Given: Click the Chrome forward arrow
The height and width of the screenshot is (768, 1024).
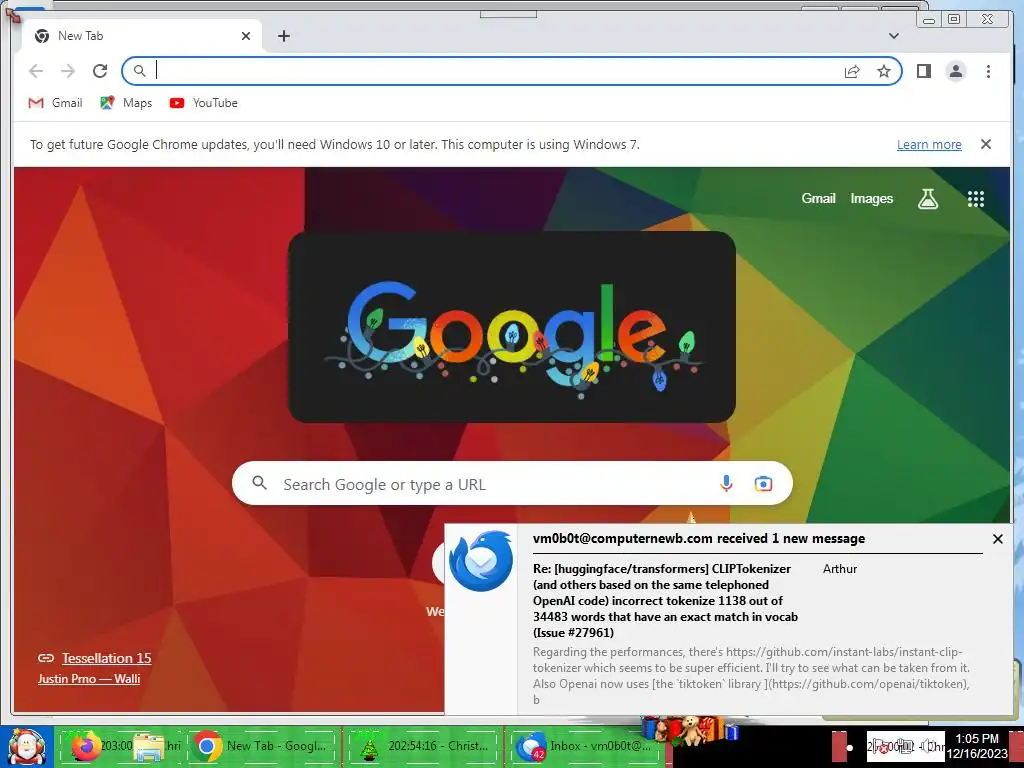Looking at the screenshot, I should point(68,71).
